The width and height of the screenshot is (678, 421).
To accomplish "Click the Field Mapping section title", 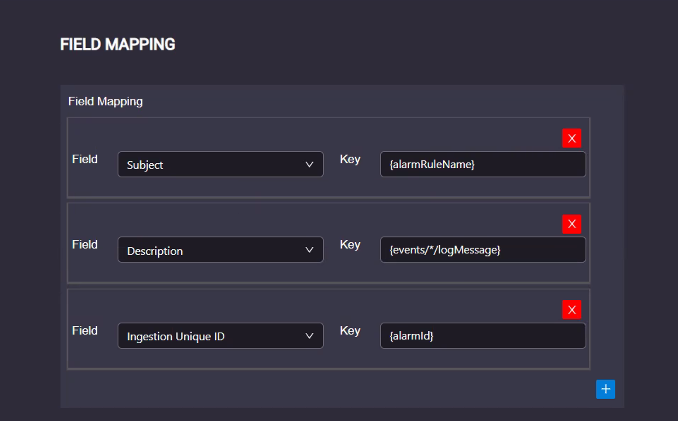I will (x=106, y=102).
